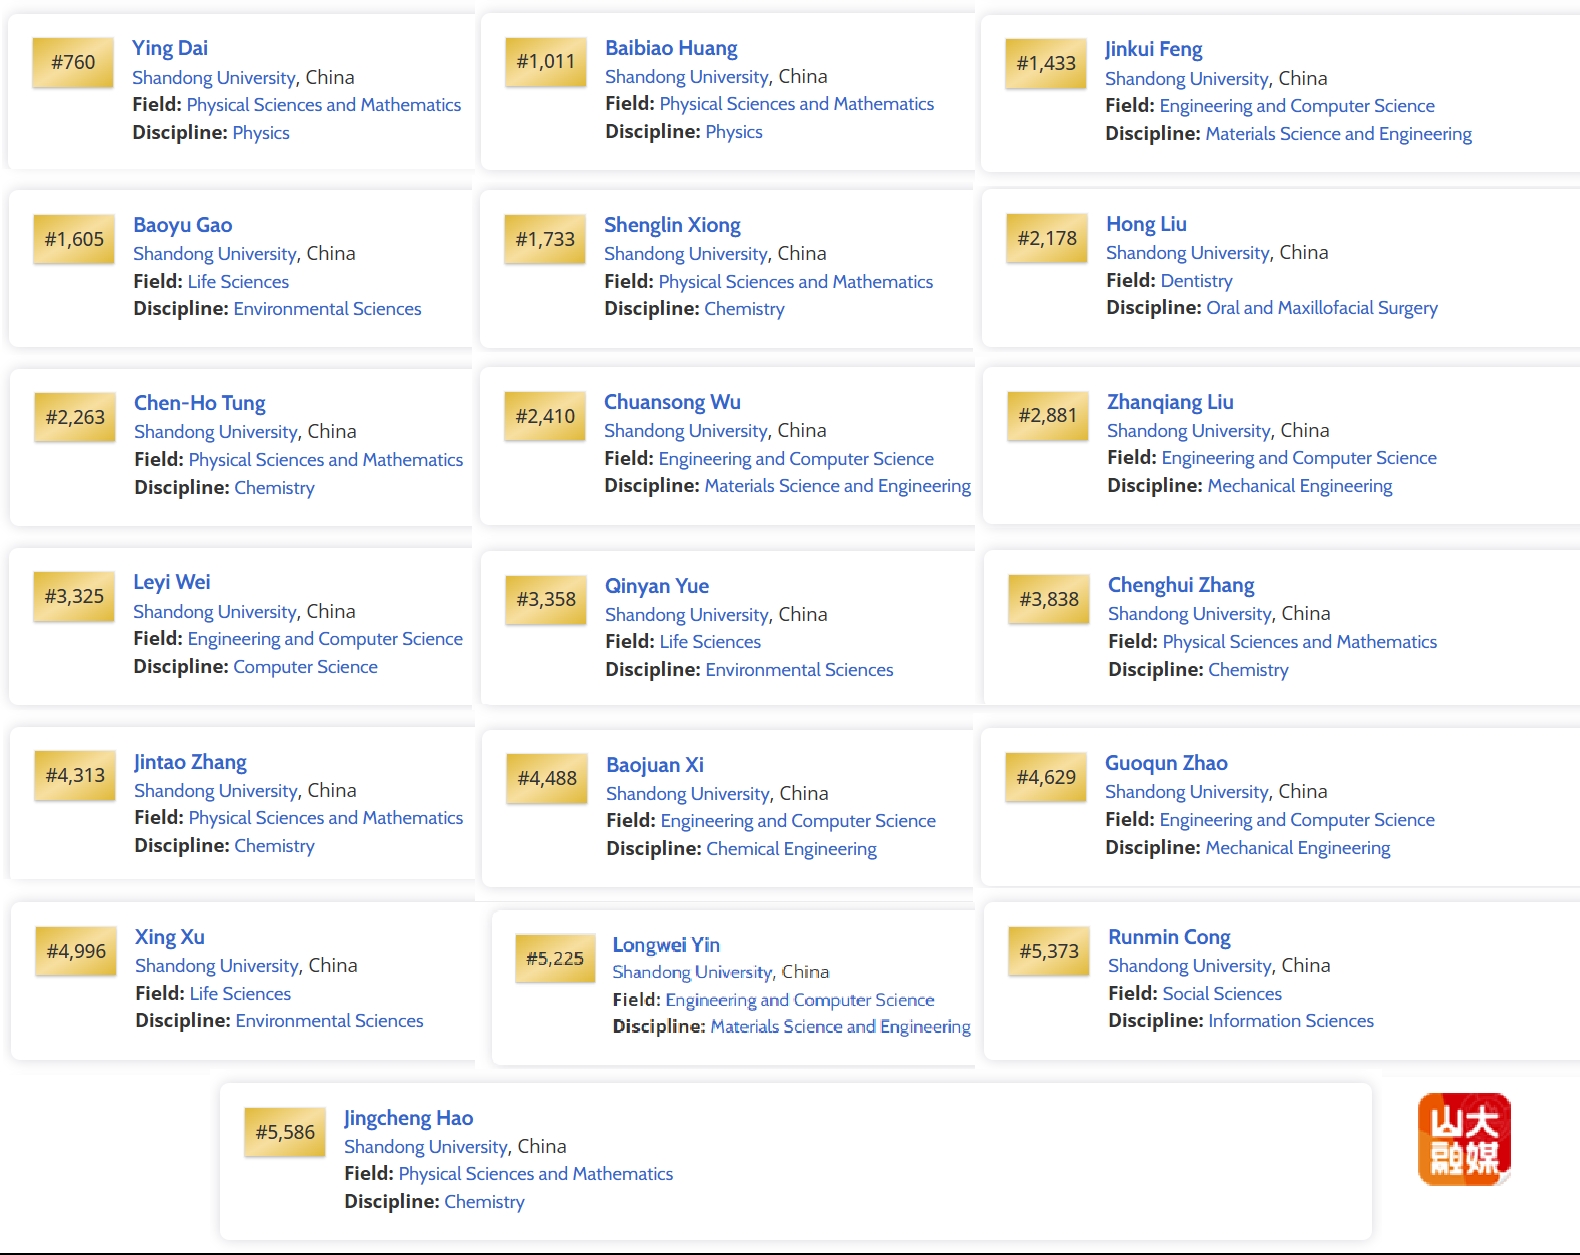1580x1255 pixels.
Task: Open Chen-Ho Tung's profile
Action: point(200,403)
